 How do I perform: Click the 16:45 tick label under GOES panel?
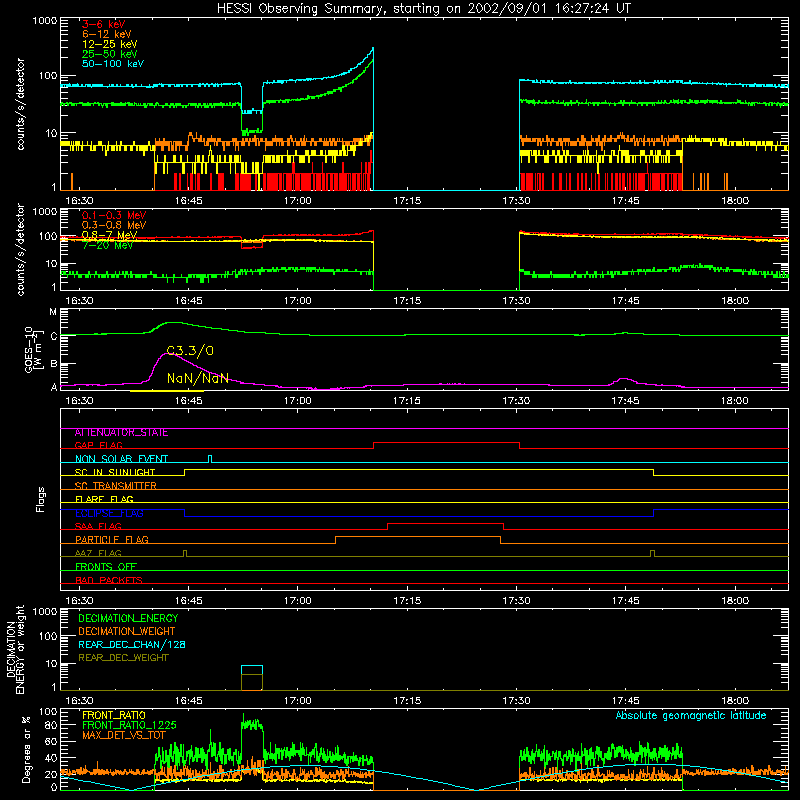click(x=188, y=401)
